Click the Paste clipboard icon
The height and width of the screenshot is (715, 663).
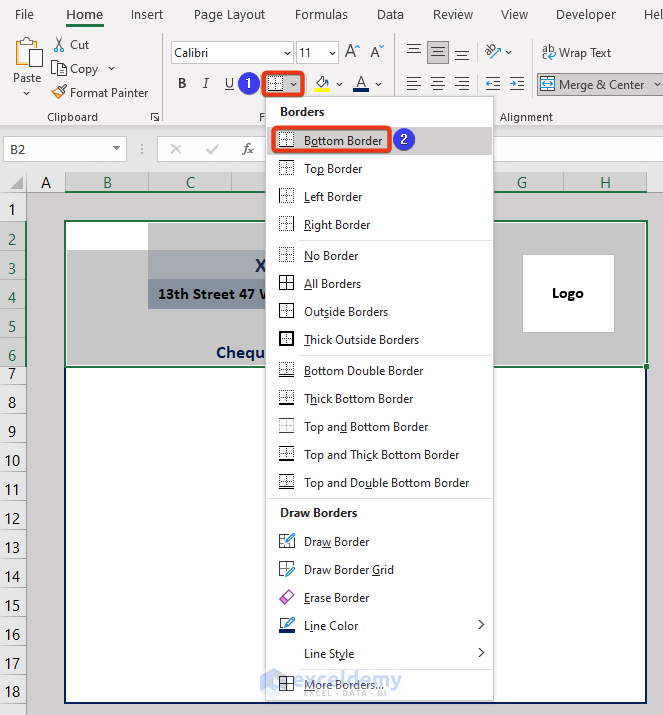(x=28, y=53)
